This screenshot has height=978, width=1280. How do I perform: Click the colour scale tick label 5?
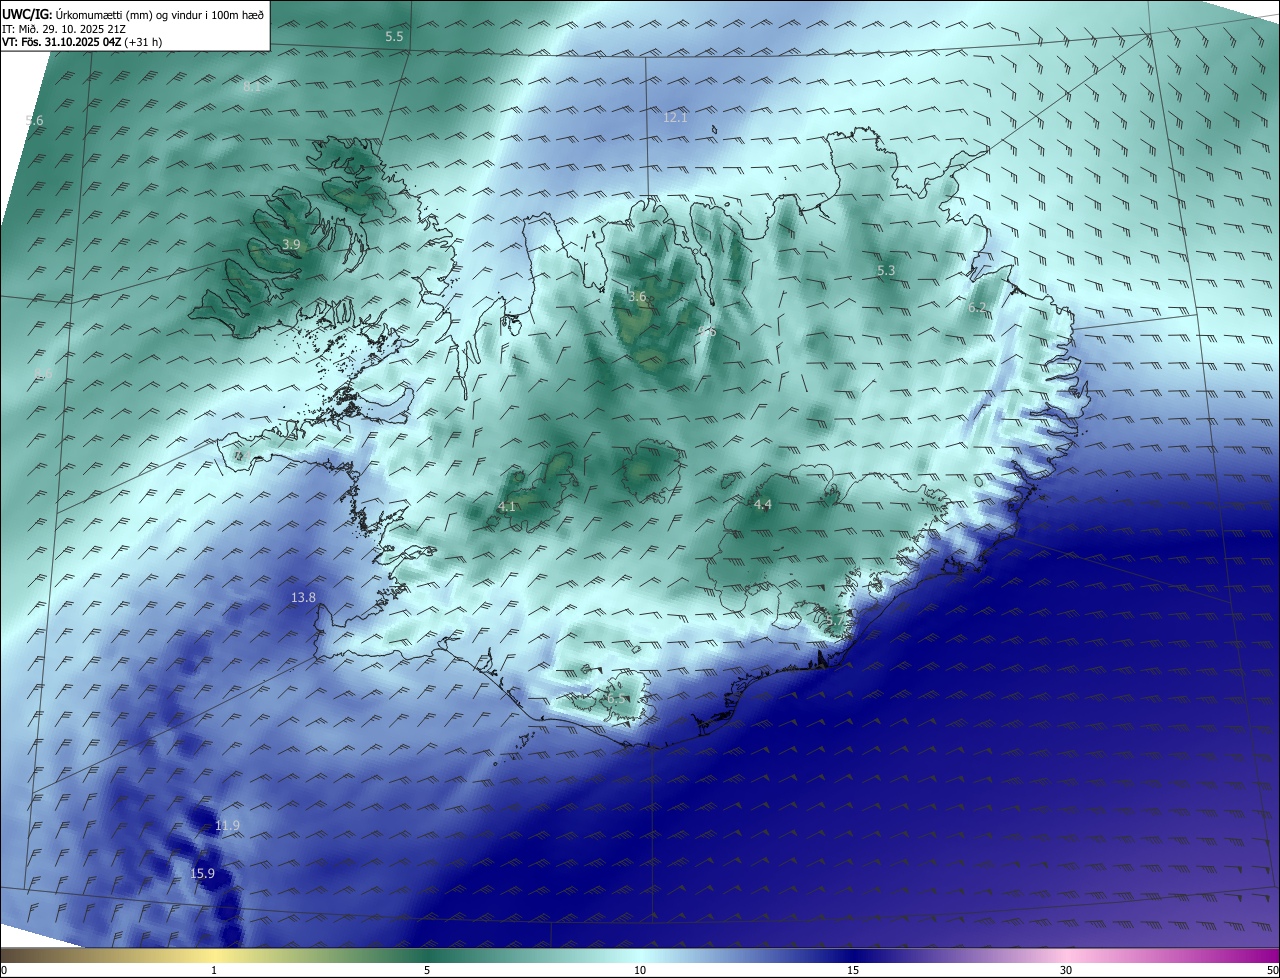[x=427, y=970]
